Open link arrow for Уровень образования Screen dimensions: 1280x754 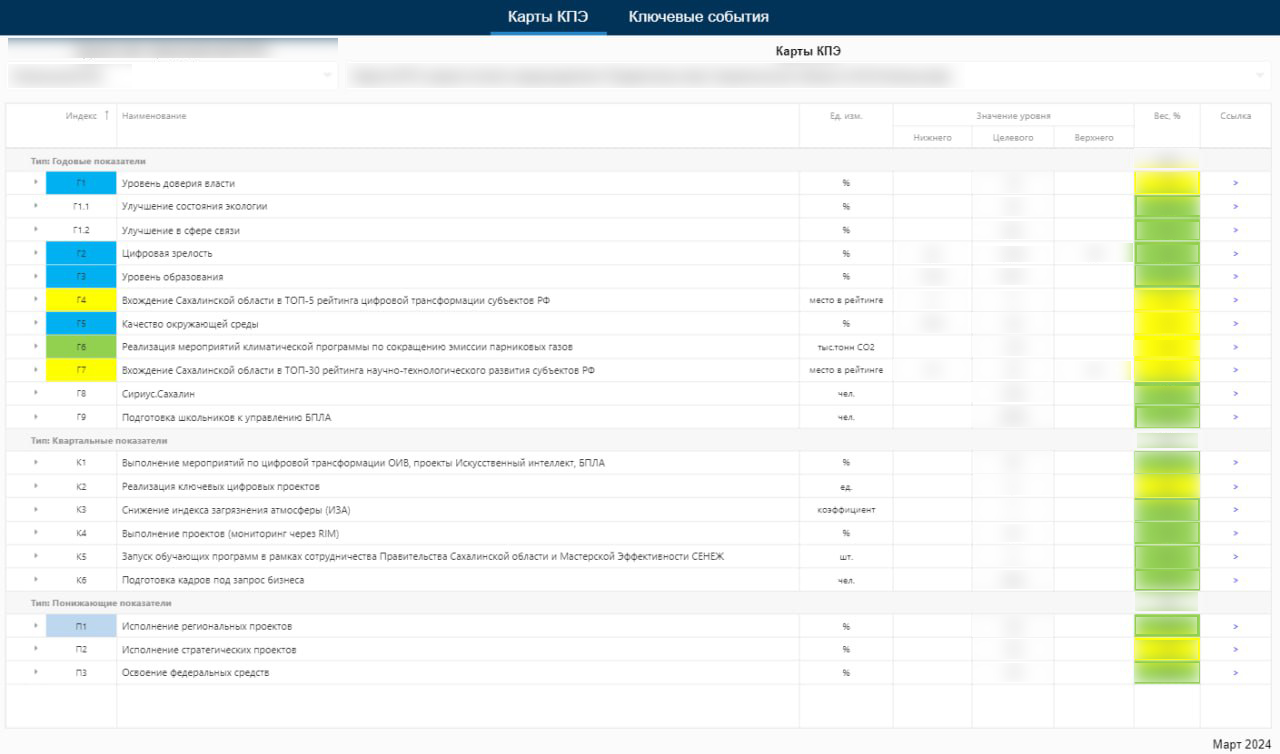tap(1236, 277)
